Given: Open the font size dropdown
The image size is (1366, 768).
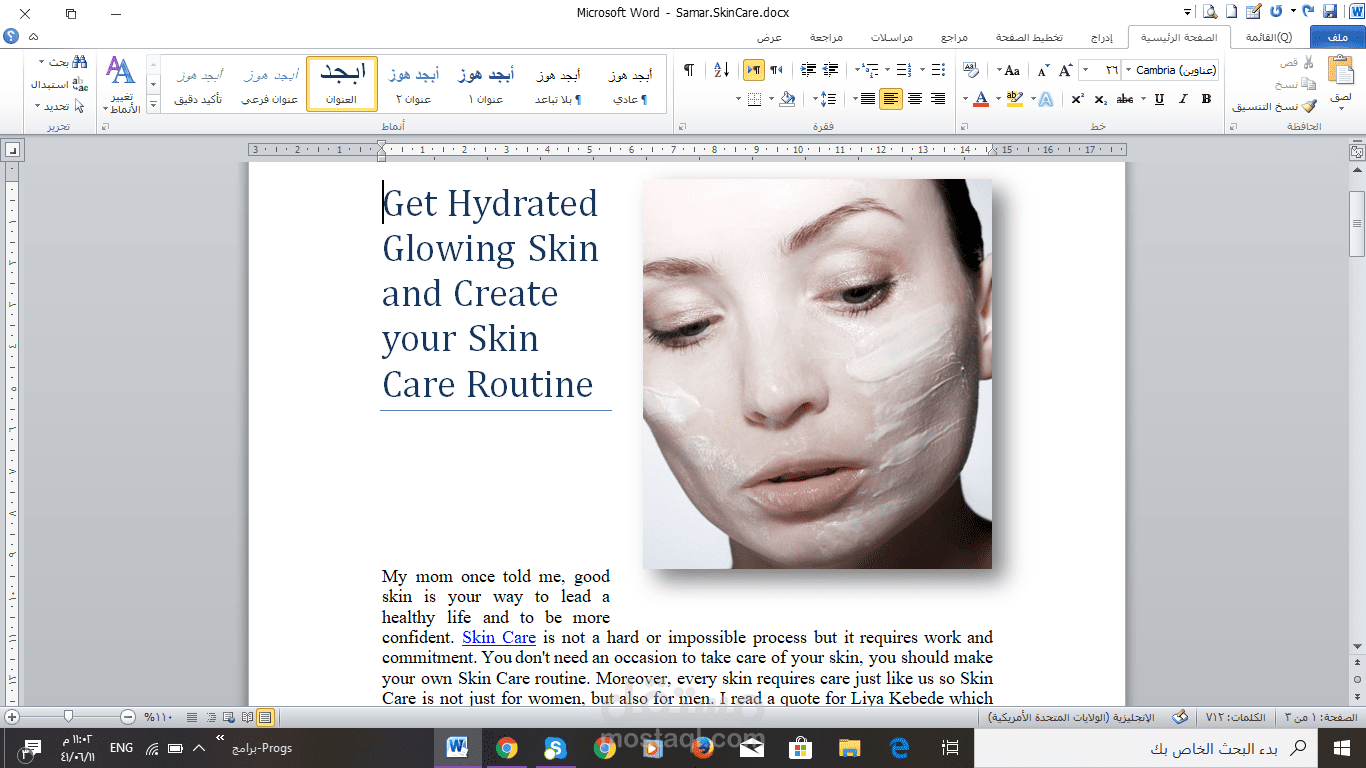Looking at the screenshot, I should tap(1086, 70).
